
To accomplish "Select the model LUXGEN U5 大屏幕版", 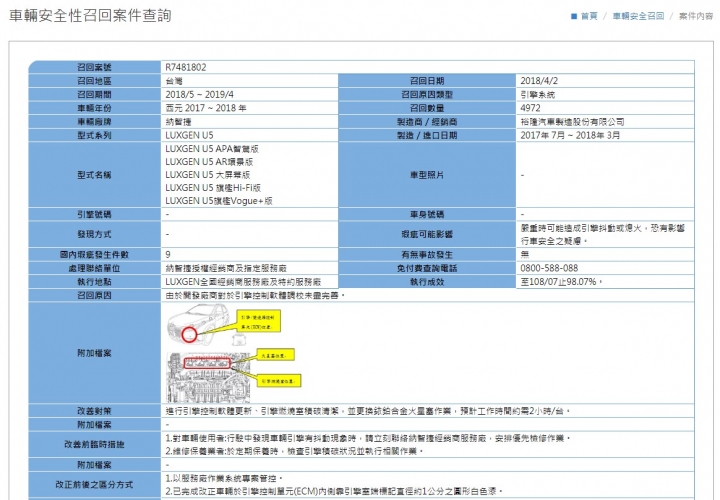I will [208, 174].
